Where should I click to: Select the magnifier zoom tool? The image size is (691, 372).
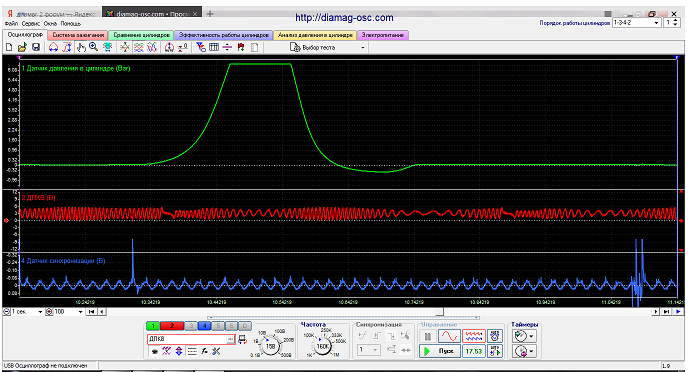pyautogui.click(x=93, y=47)
